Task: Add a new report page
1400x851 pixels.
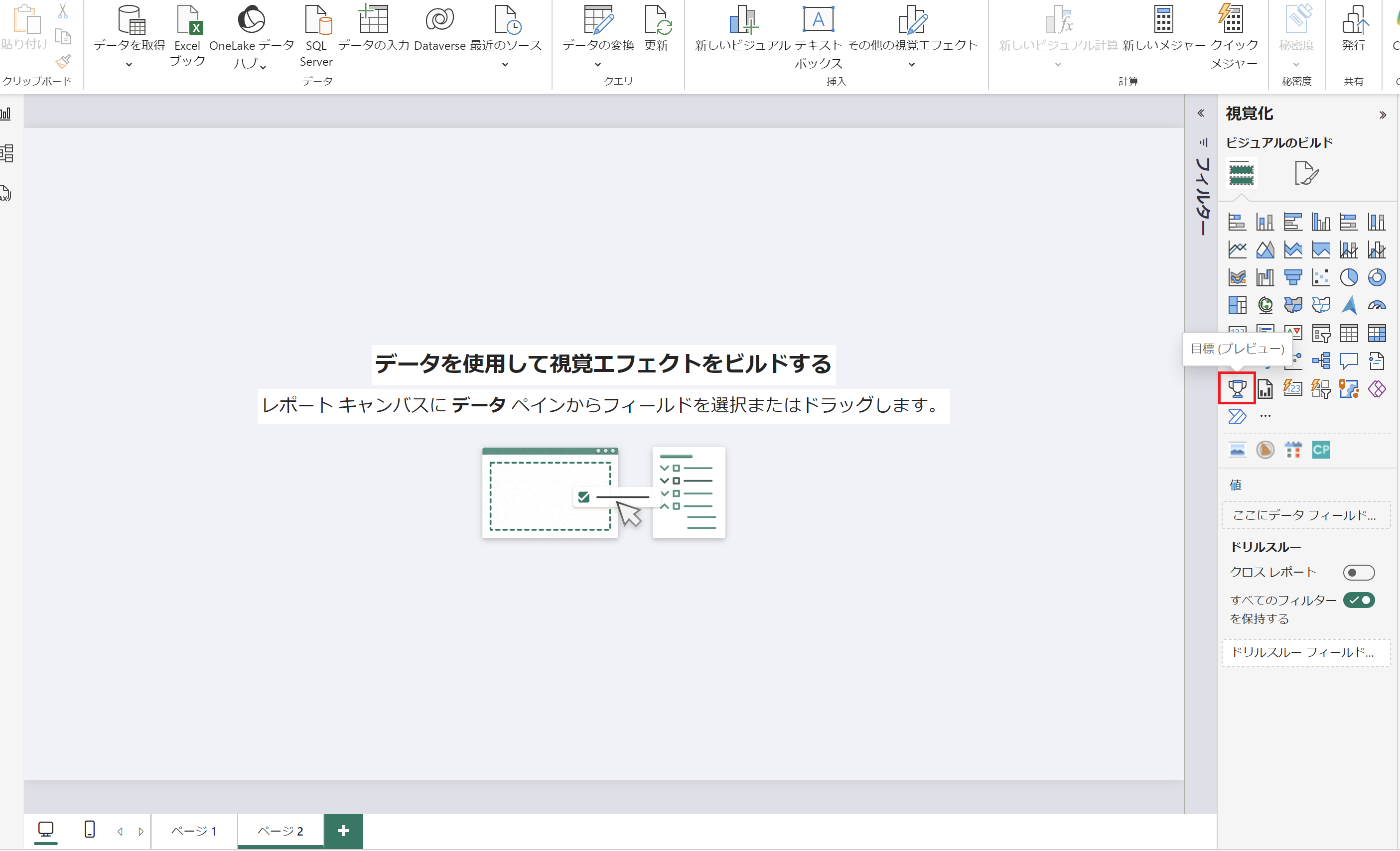Action: tap(343, 831)
